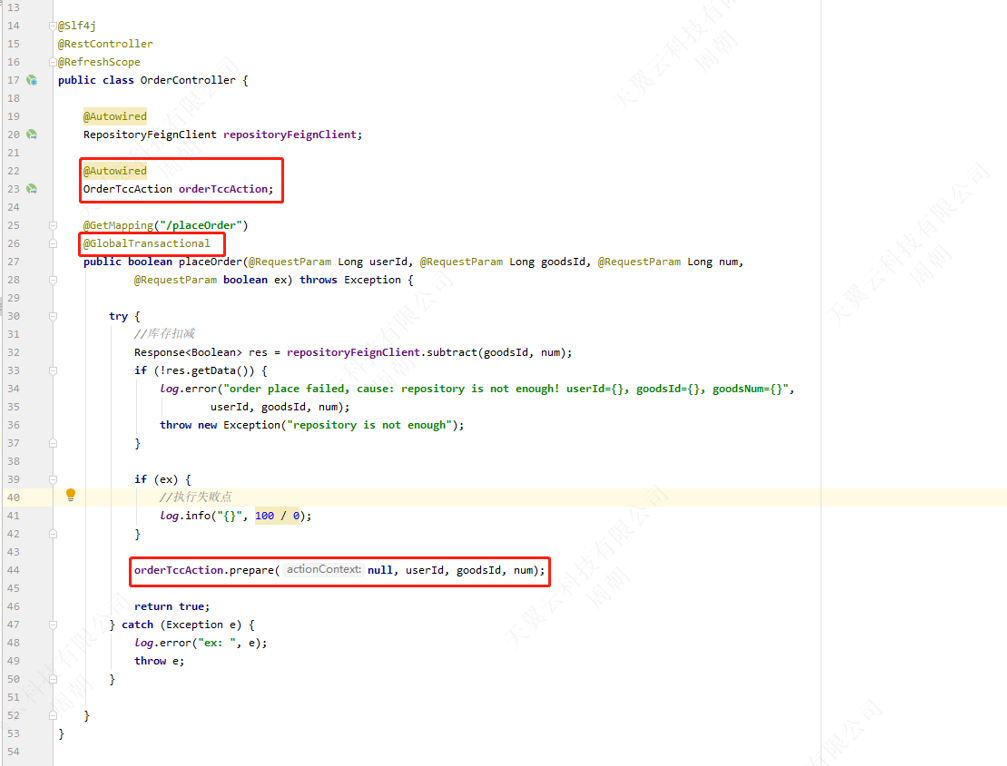Click the @RestController annotation
1007x766 pixels.
pyautogui.click(x=105, y=44)
